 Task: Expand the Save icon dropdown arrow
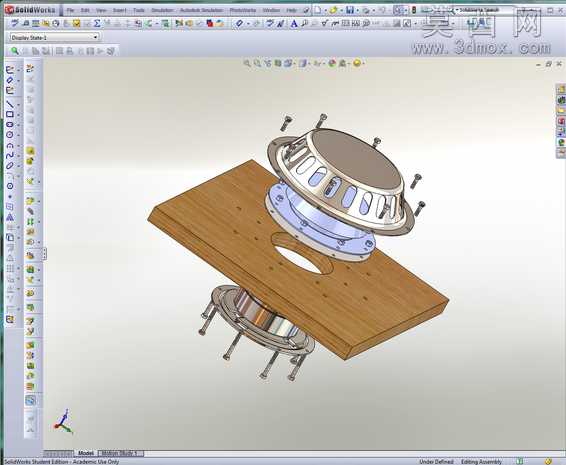pyautogui.click(x=357, y=10)
